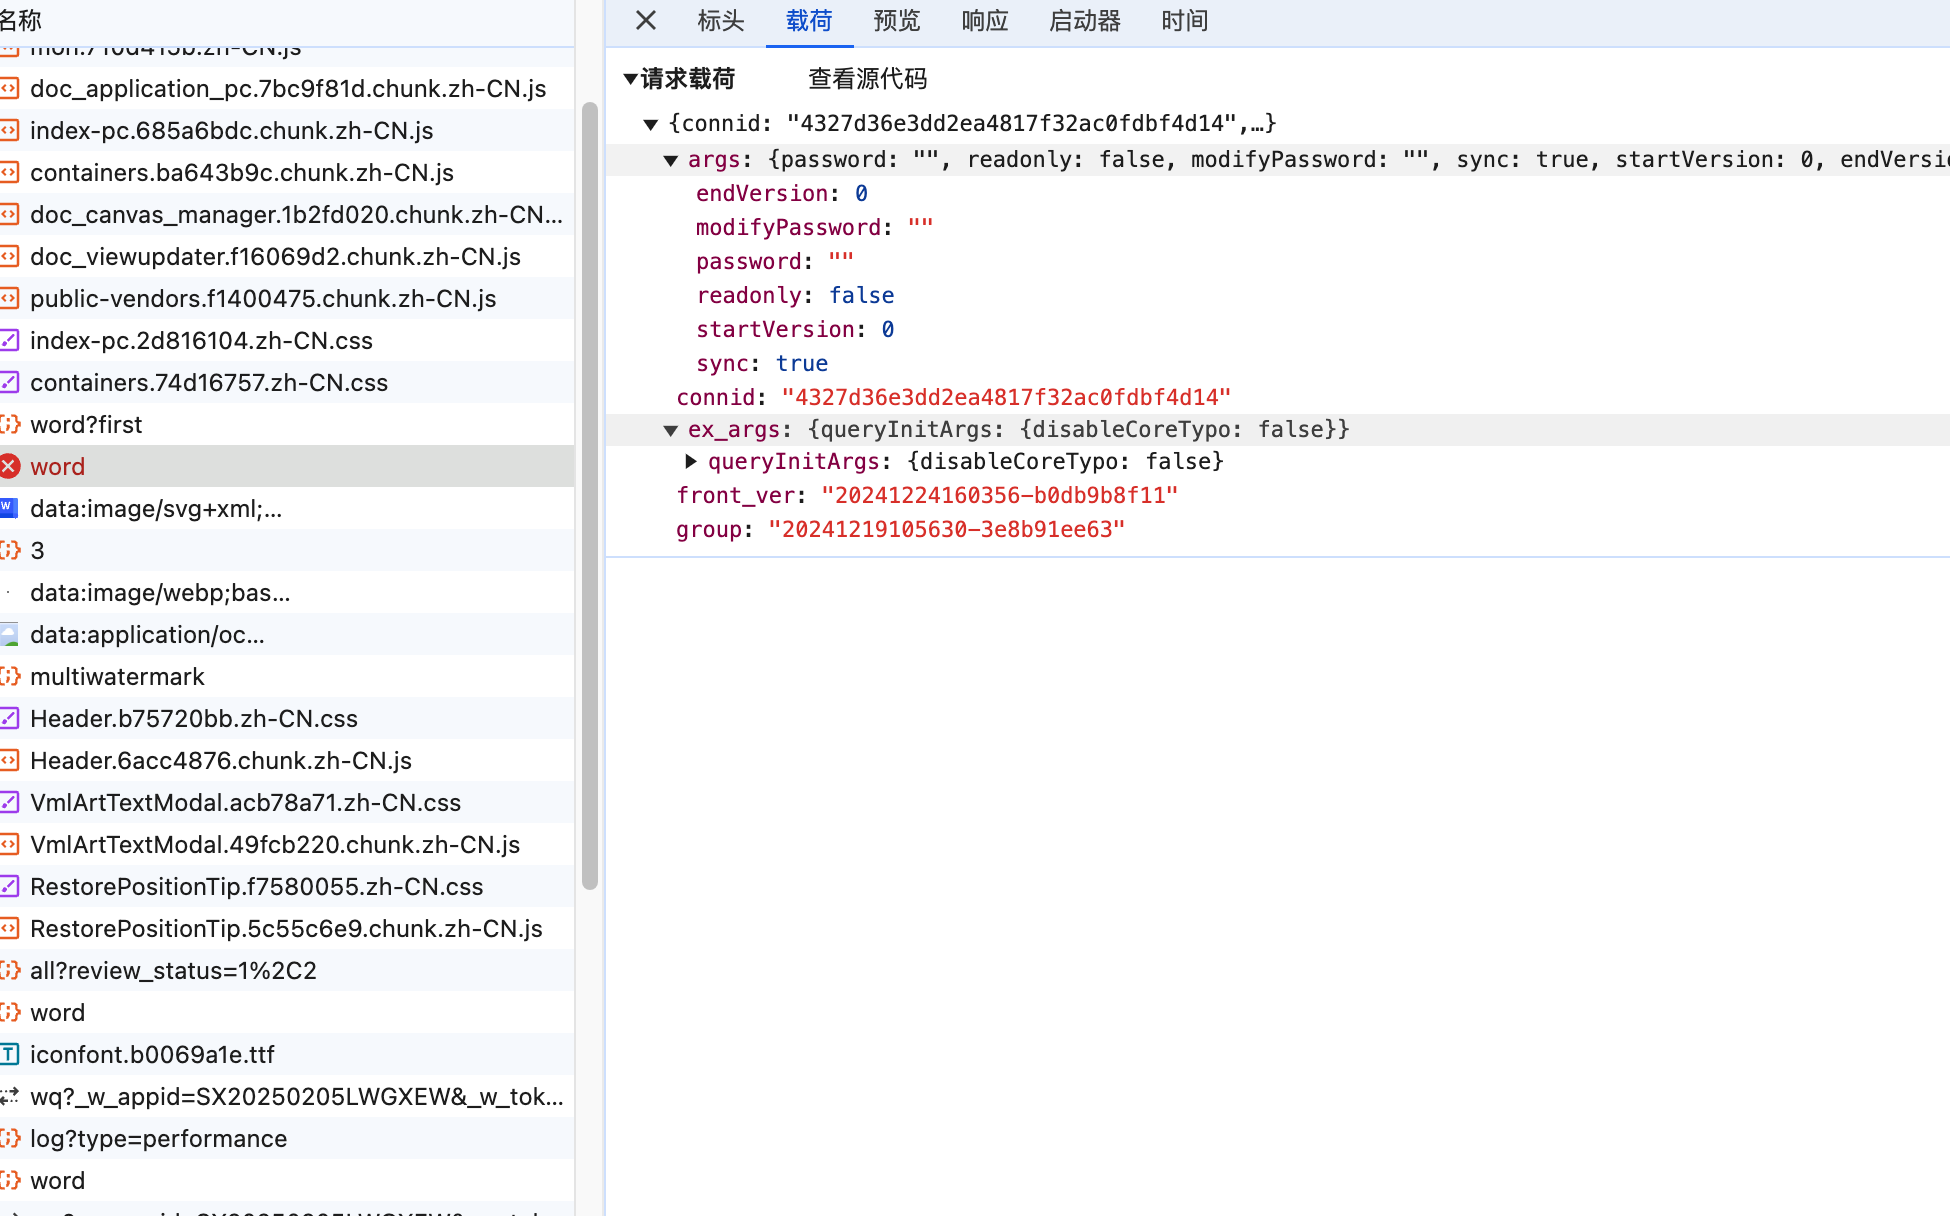Open the 预览 tab

coord(897,21)
